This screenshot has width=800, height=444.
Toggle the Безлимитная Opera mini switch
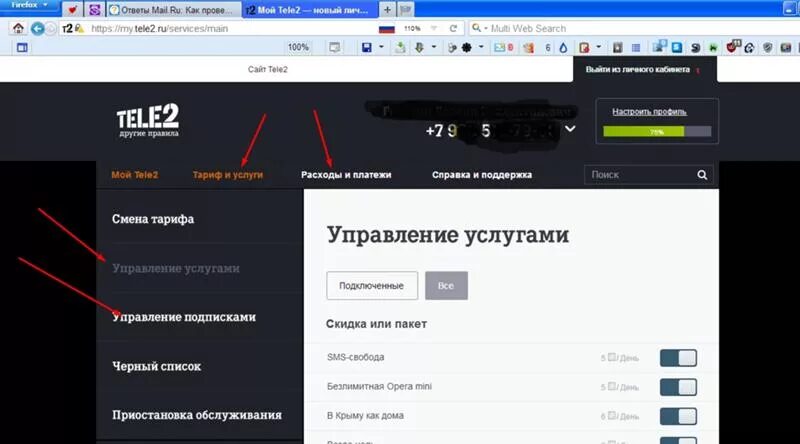point(678,387)
